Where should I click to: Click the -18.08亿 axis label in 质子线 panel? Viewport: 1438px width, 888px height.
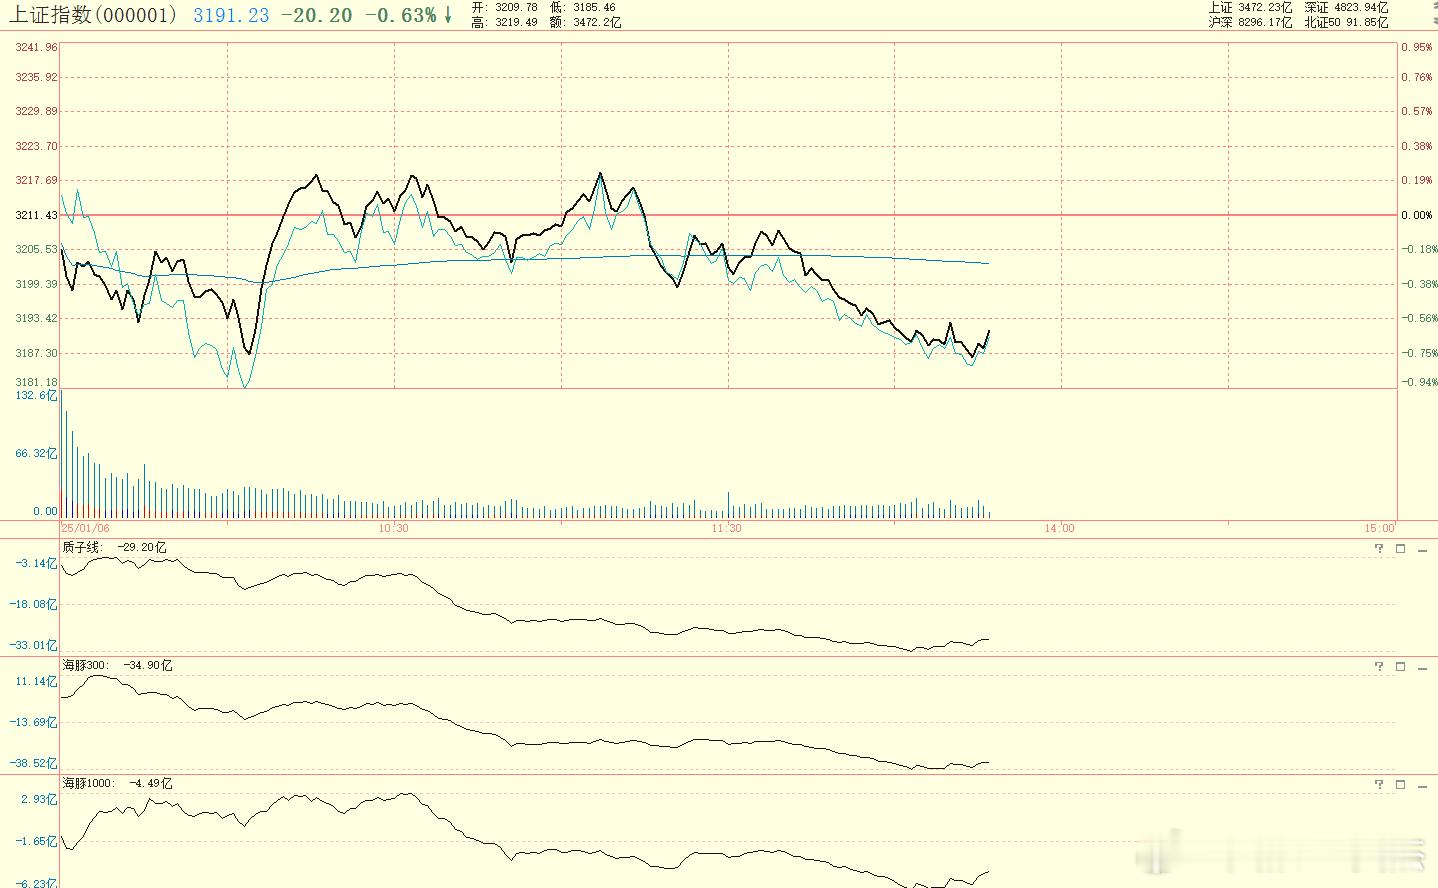click(35, 604)
